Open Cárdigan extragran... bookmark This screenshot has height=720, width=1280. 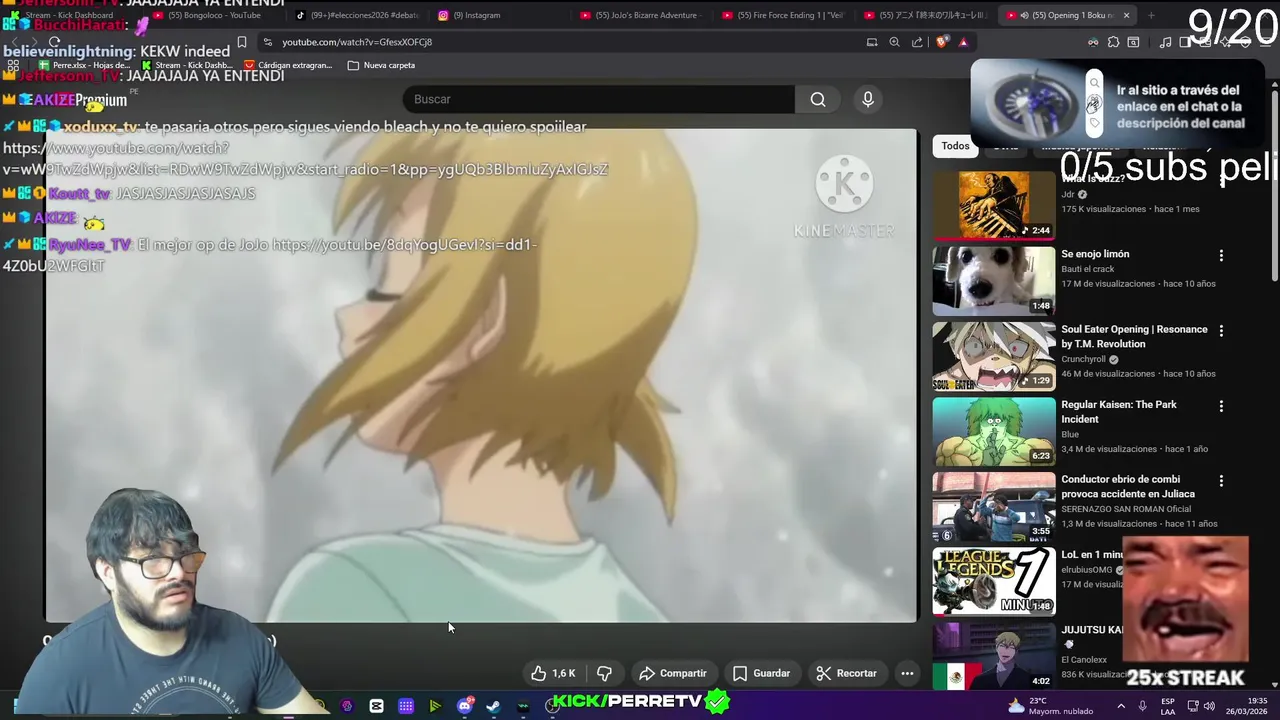click(288, 65)
